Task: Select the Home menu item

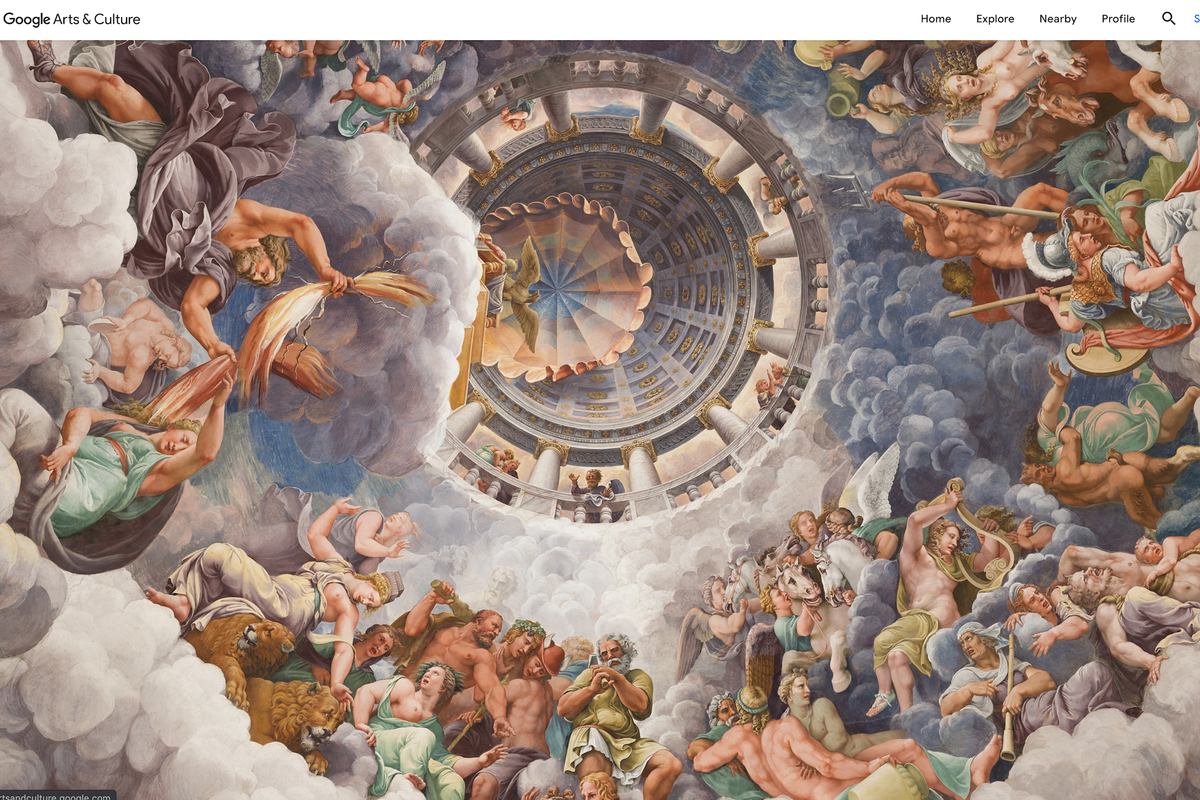Action: click(936, 18)
